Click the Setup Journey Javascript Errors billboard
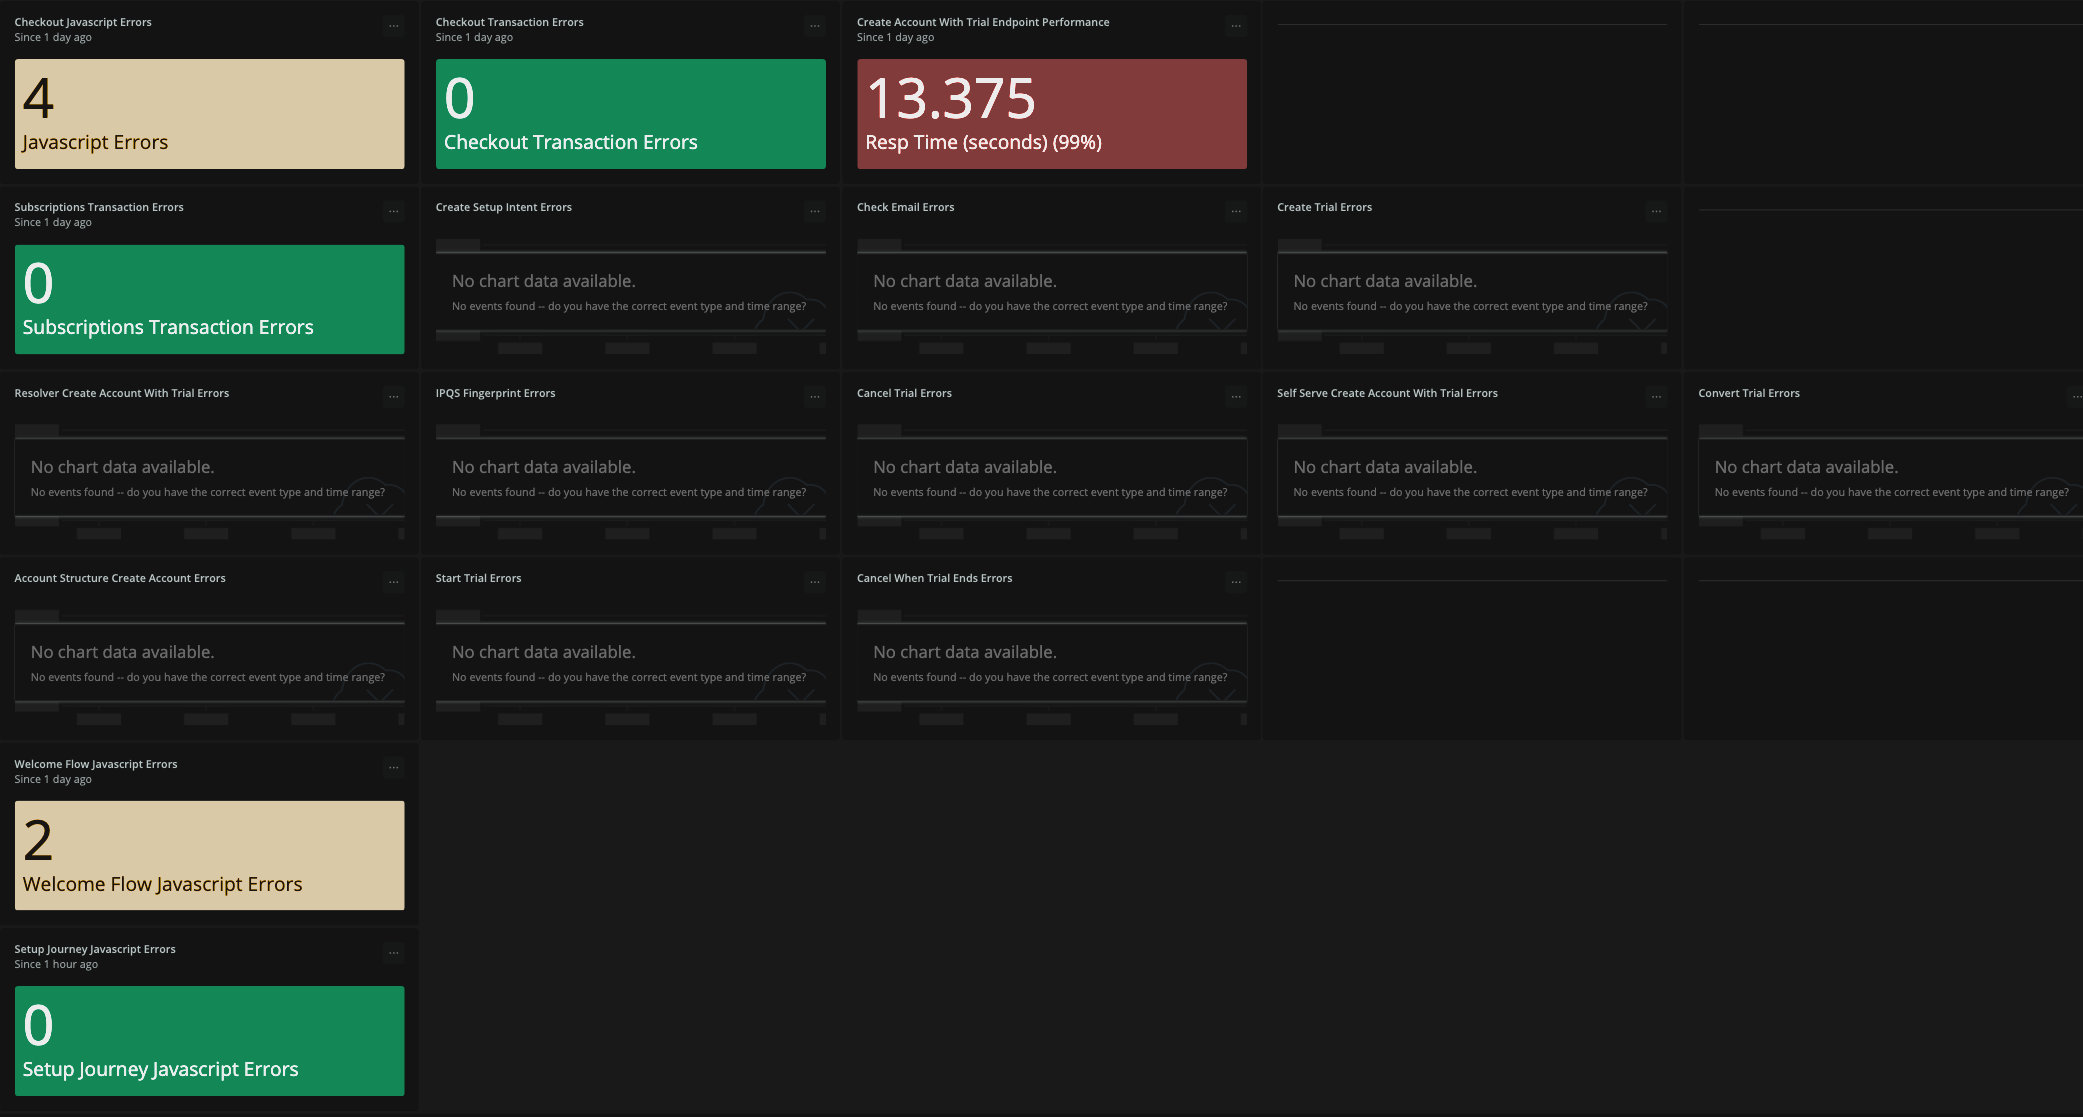The image size is (2083, 1117). [x=210, y=1041]
